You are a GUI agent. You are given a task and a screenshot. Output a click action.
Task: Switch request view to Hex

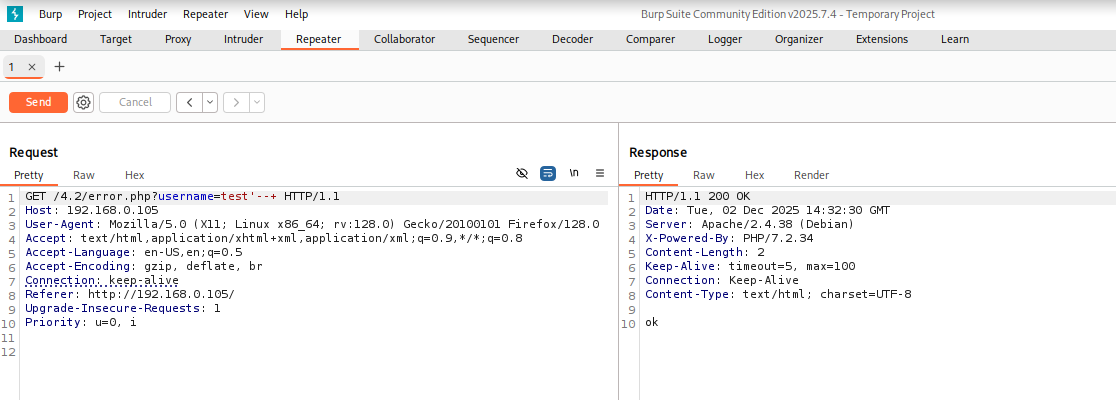pos(134,175)
